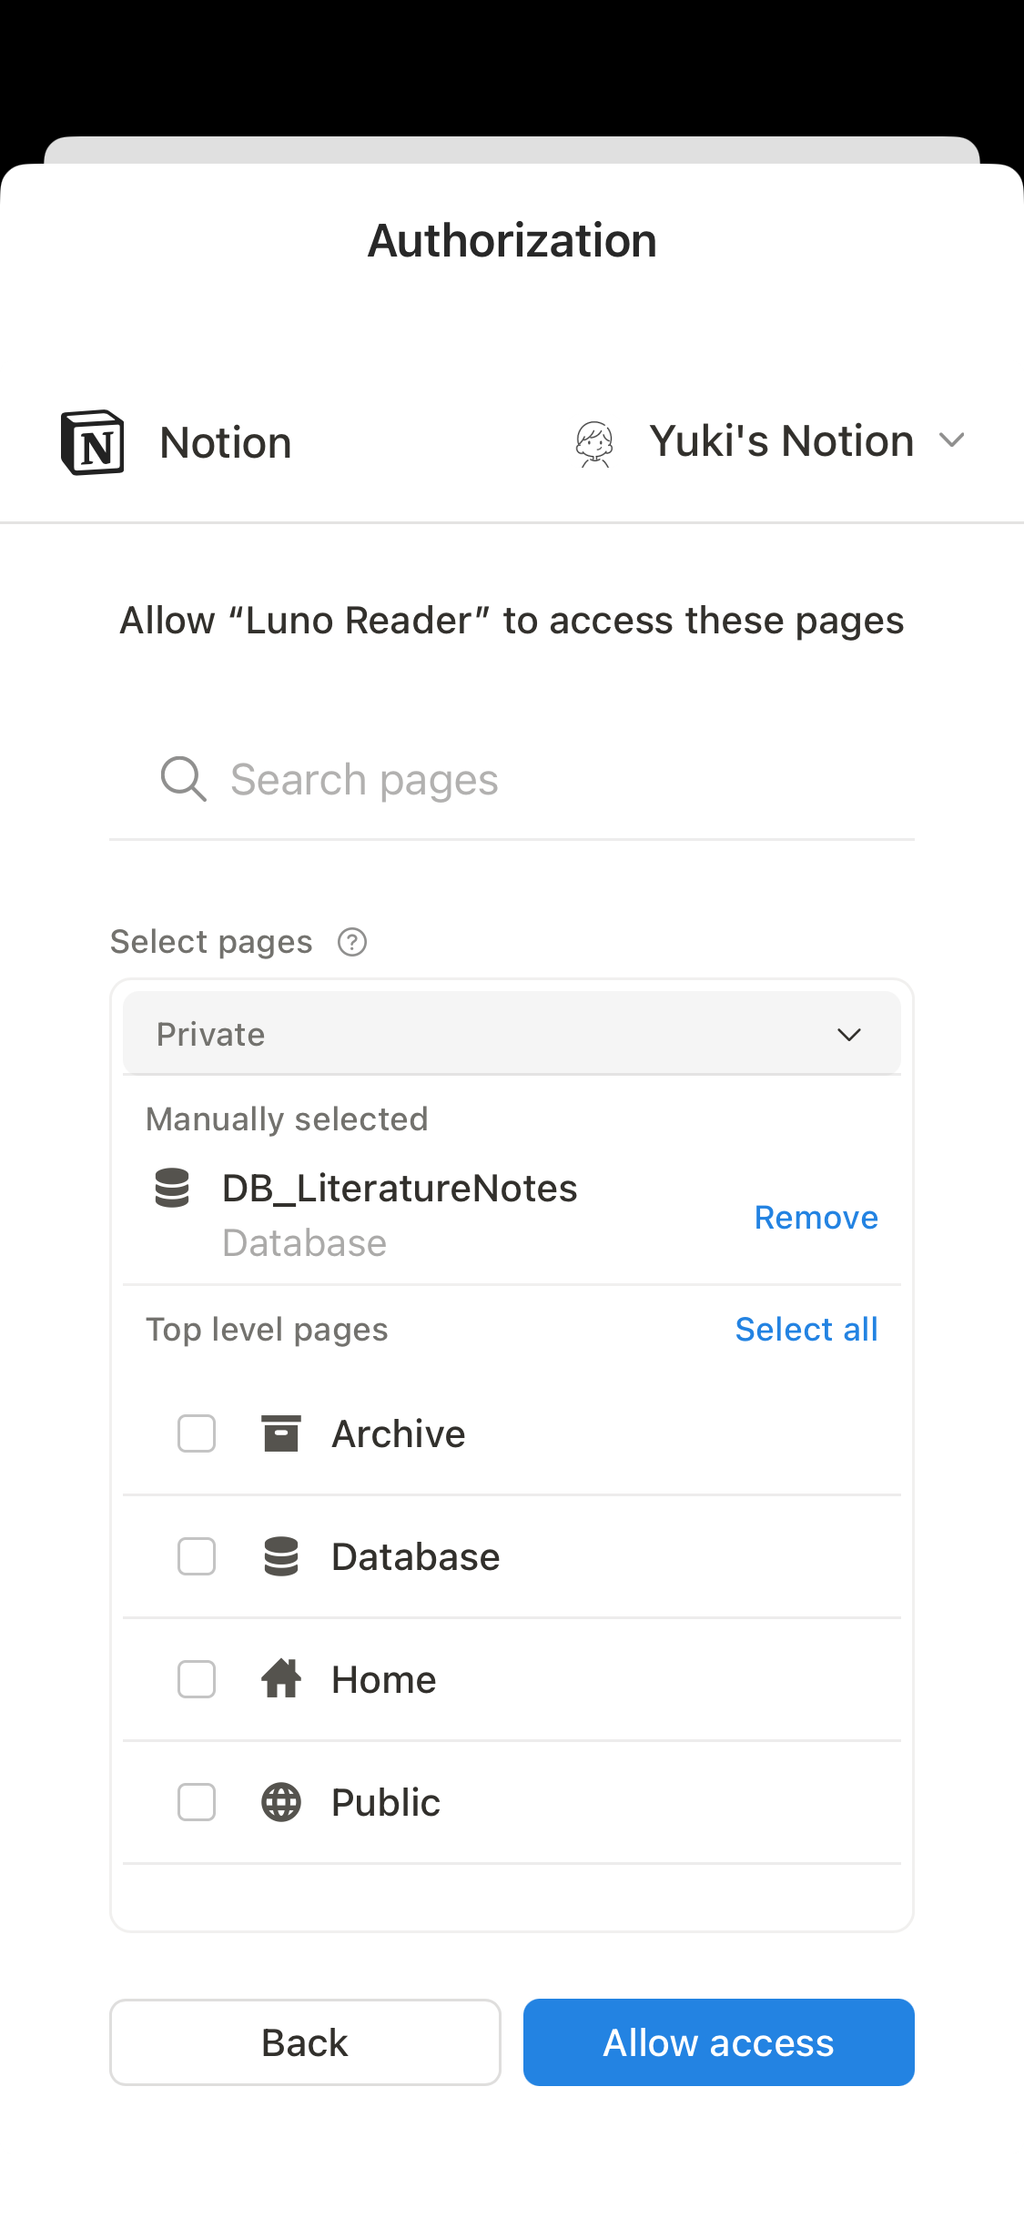
Task: Click the DB_LiteratureNotes database icon
Action: click(172, 1188)
